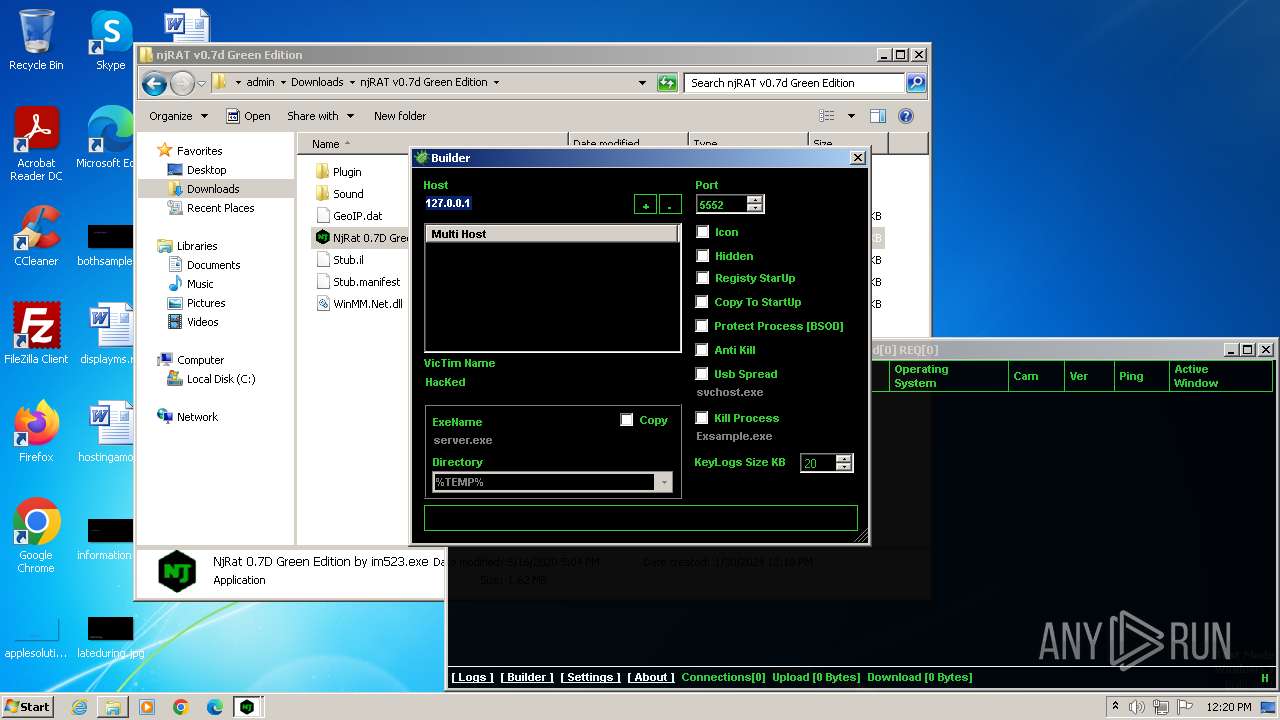This screenshot has height=720, width=1280.
Task: Open Acrobat Reader DC desktop icon
Action: (36, 145)
